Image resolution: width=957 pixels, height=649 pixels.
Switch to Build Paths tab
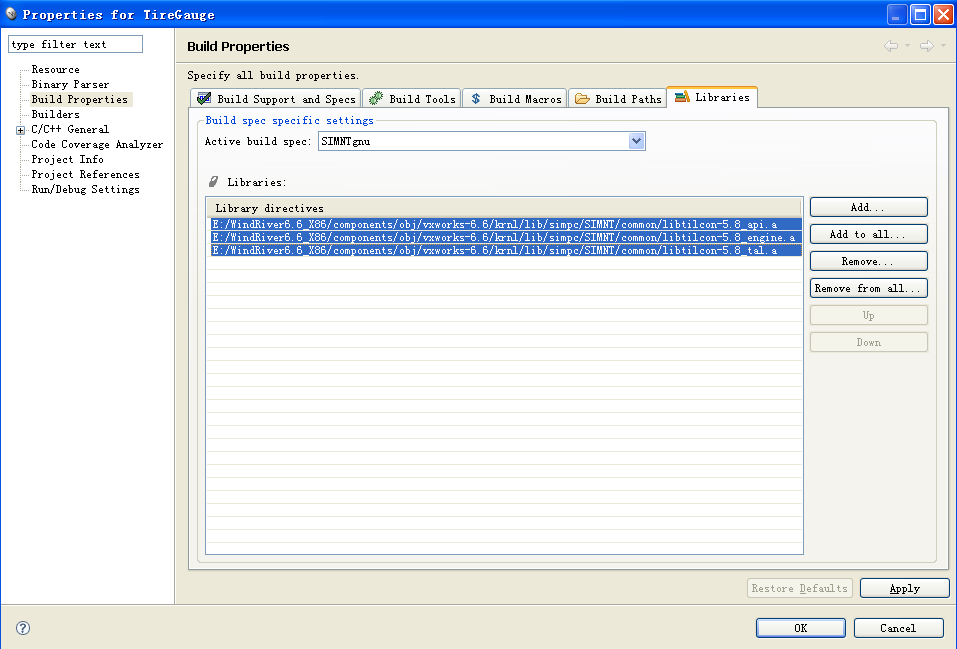tap(618, 98)
